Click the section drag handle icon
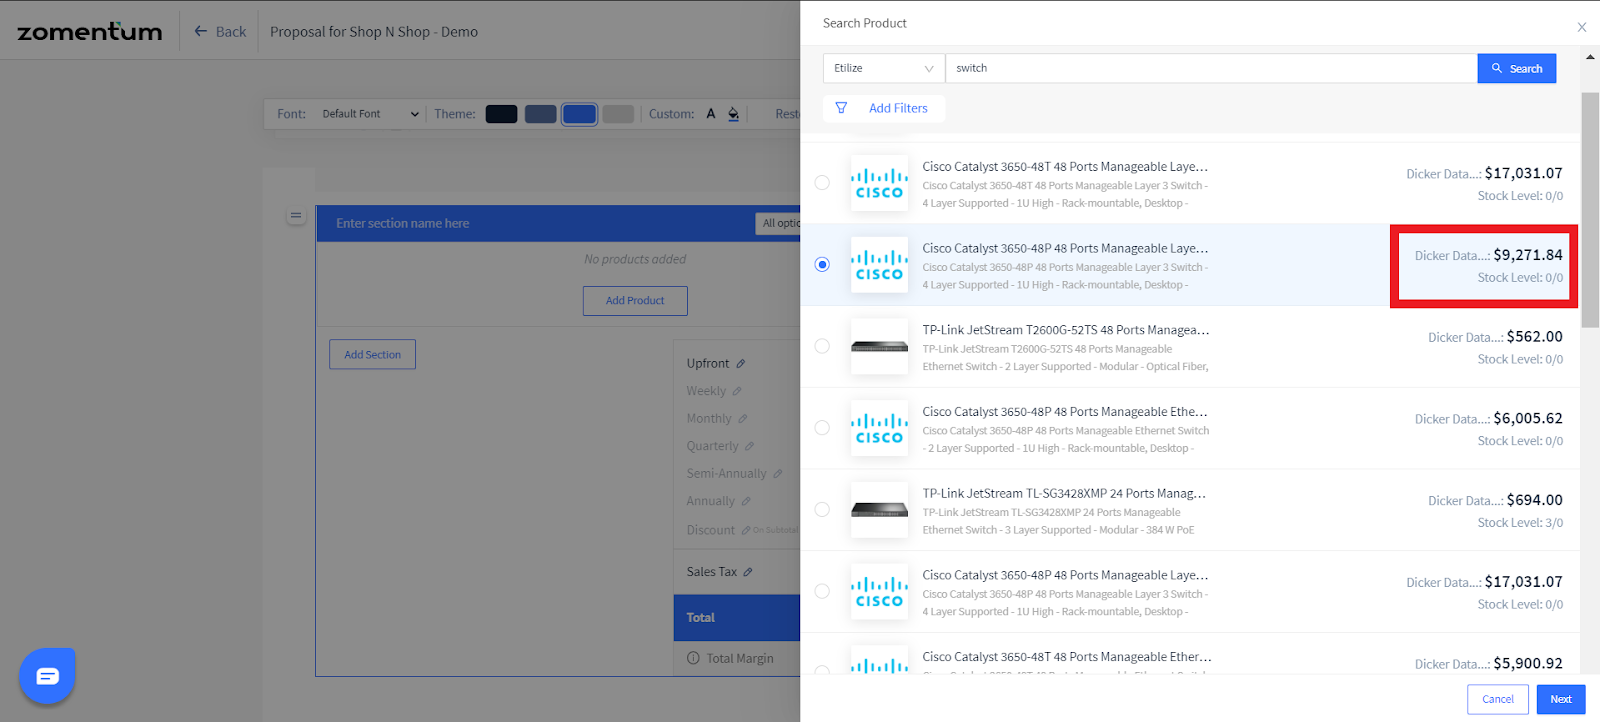Image resolution: width=1600 pixels, height=722 pixels. [295, 216]
